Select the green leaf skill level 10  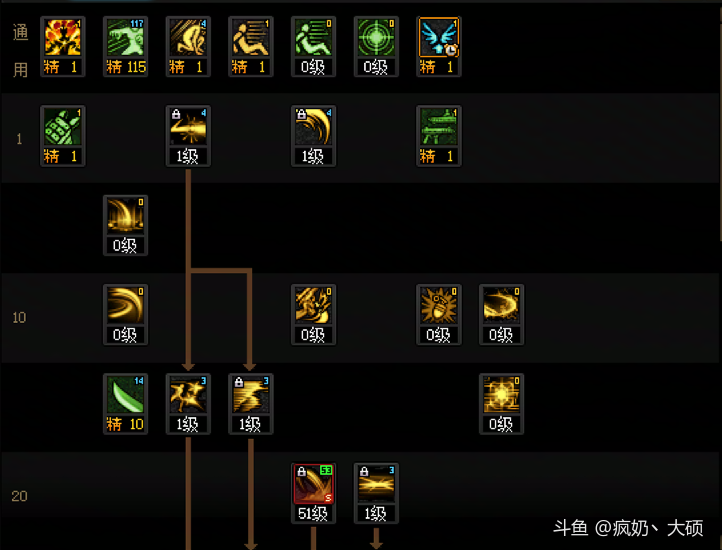coord(125,404)
